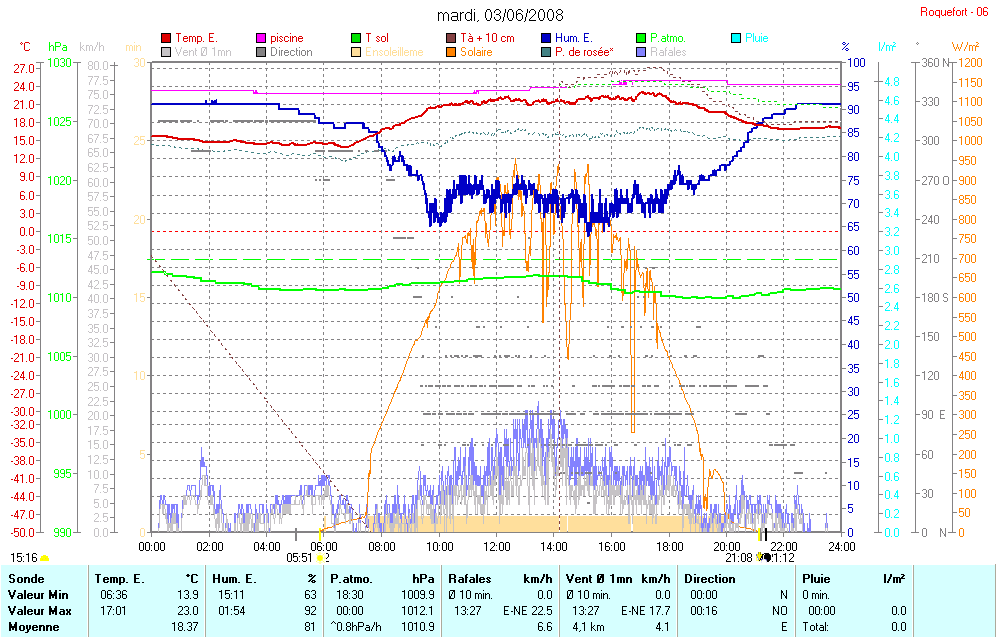Click the W/m² axis unit label
The width and height of the screenshot is (996, 637).
tap(965, 47)
